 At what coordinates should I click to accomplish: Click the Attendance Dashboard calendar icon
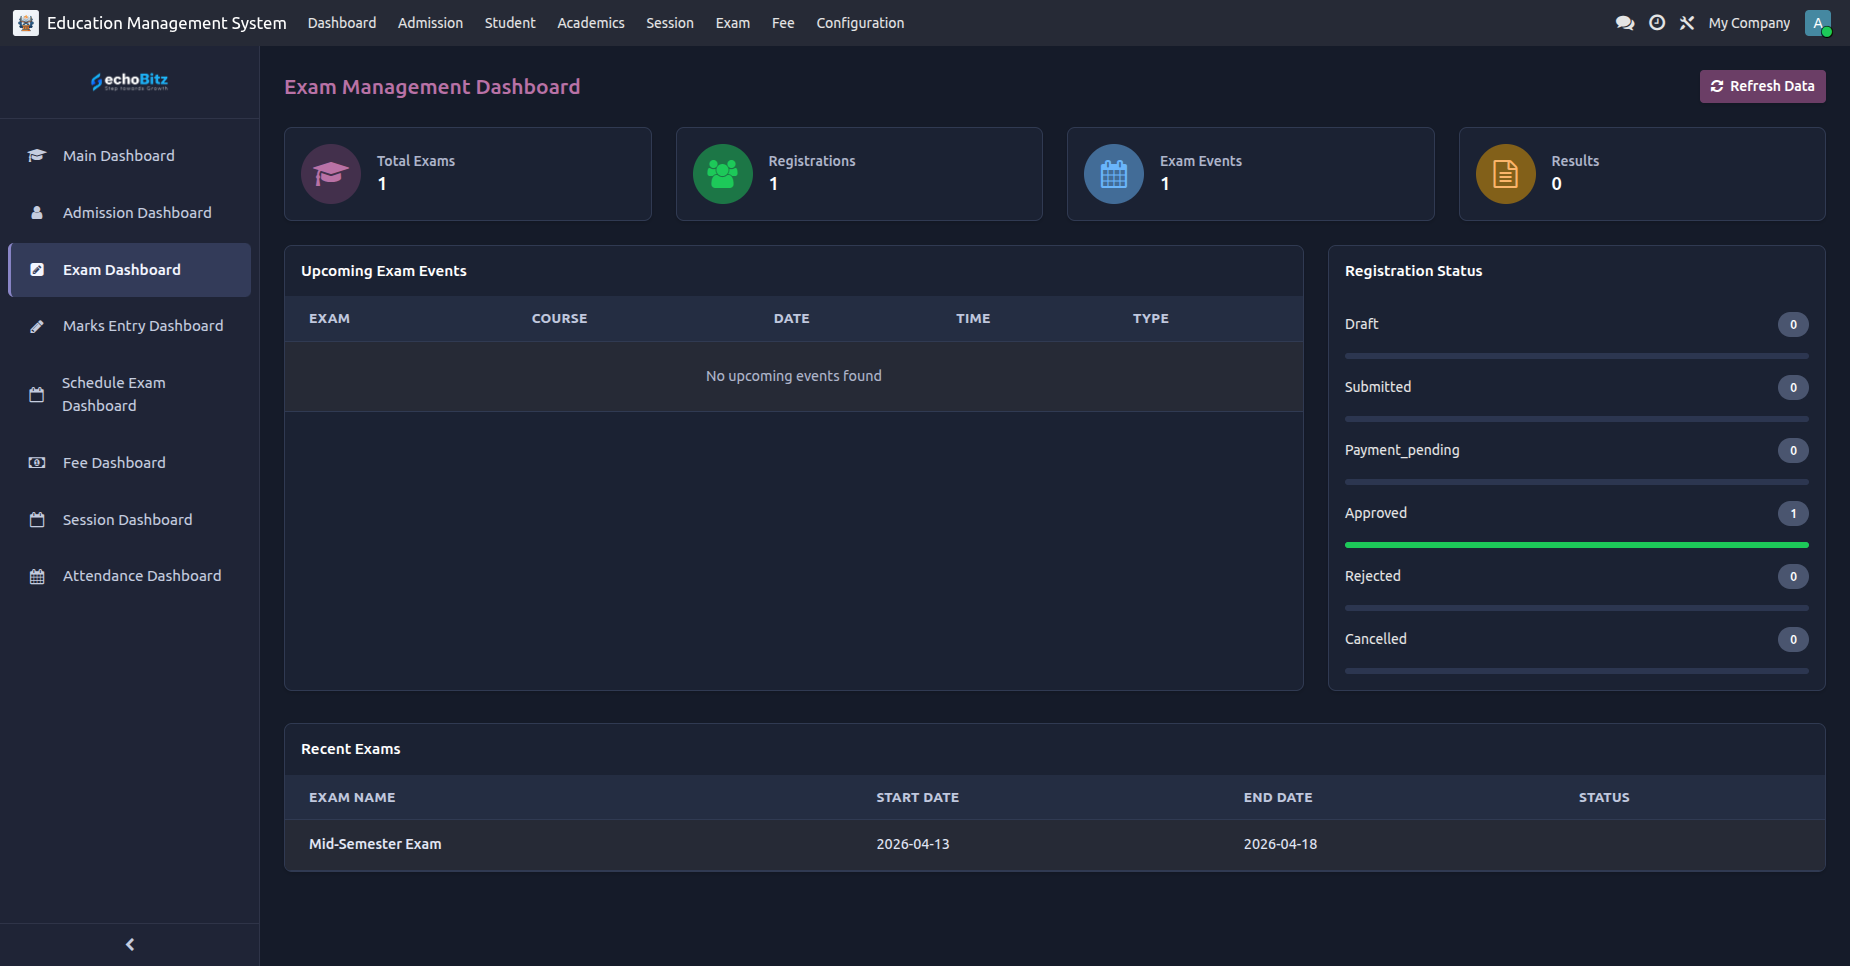(37, 576)
